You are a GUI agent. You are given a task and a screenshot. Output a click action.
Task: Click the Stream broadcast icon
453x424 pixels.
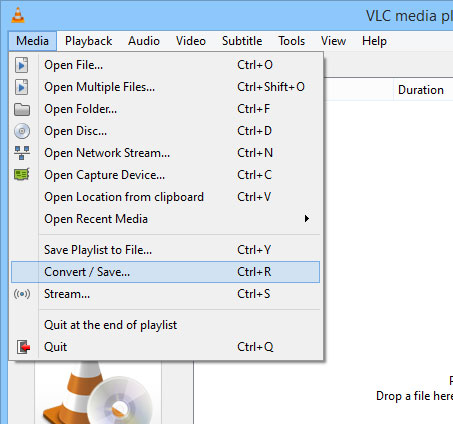pos(22,294)
